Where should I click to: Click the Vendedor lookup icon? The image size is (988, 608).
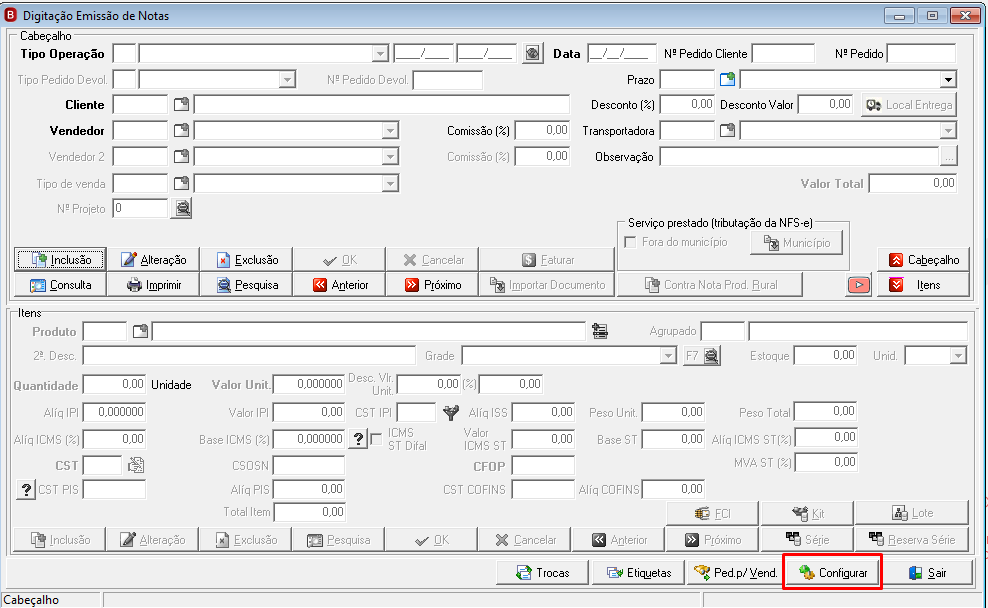[181, 130]
